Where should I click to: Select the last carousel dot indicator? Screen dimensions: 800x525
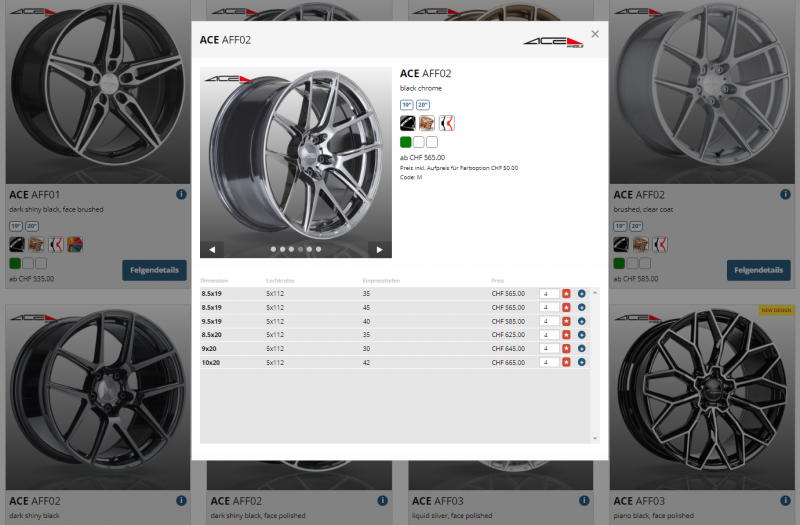pos(318,249)
